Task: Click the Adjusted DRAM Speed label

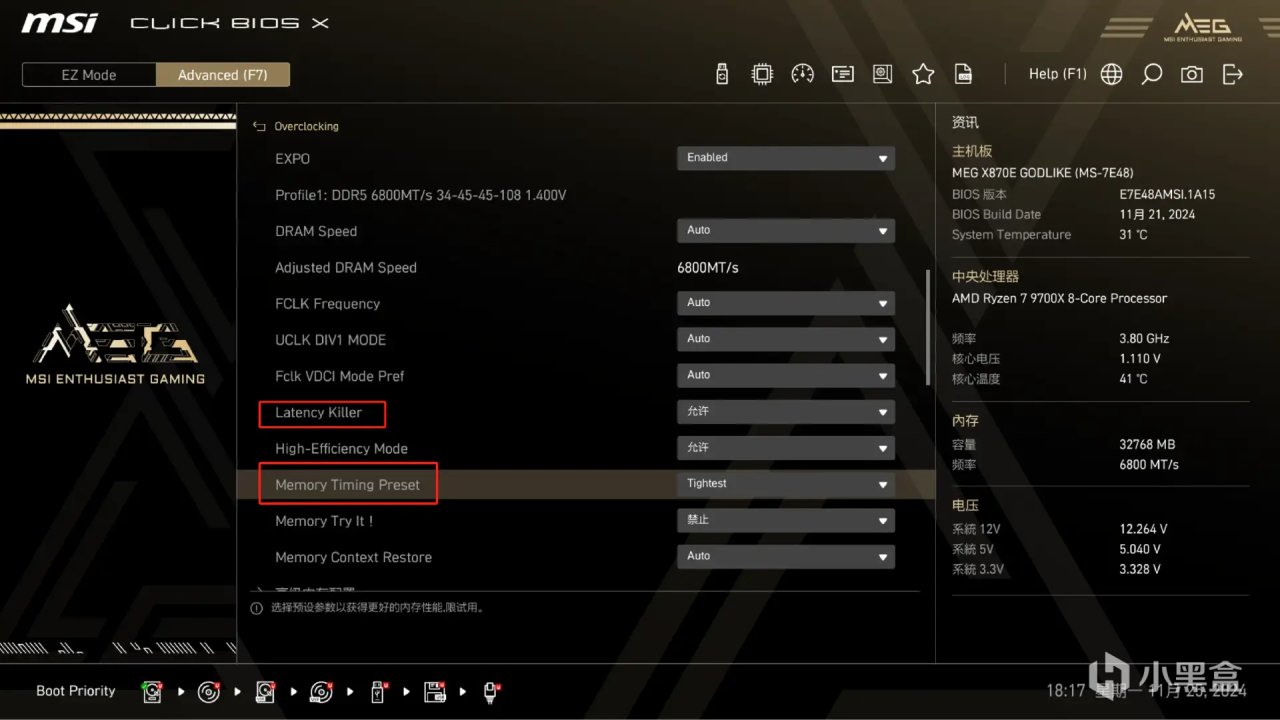Action: coord(346,268)
